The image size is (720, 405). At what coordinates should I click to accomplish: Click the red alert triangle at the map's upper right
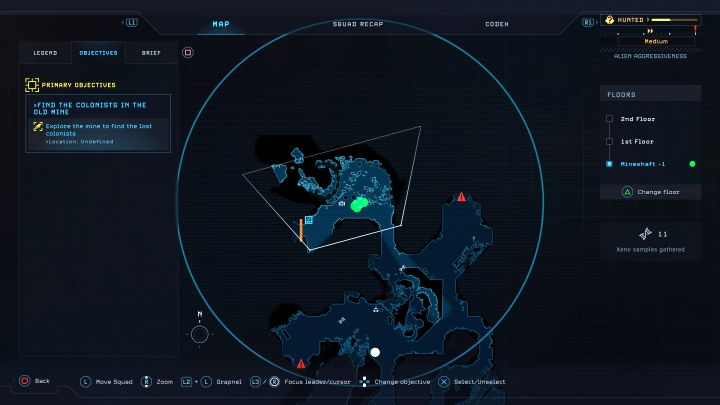point(461,198)
